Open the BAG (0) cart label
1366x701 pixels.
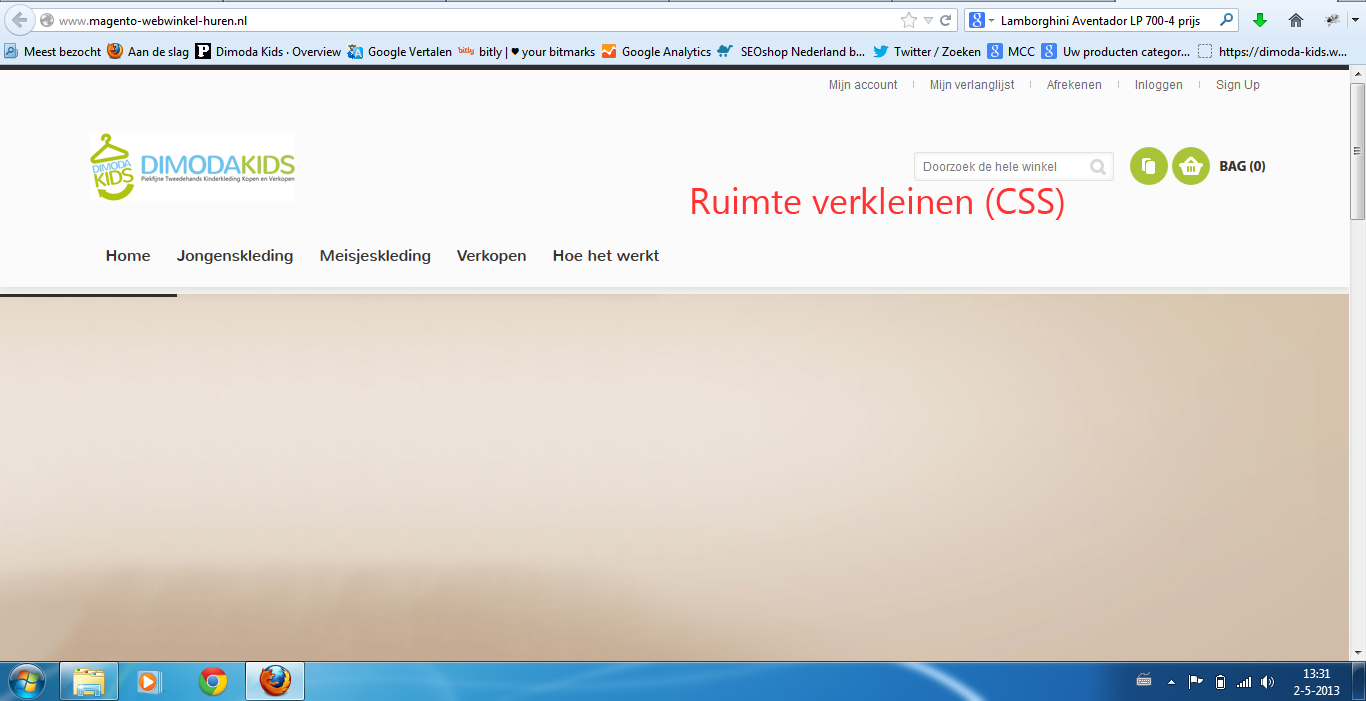pyautogui.click(x=1242, y=166)
